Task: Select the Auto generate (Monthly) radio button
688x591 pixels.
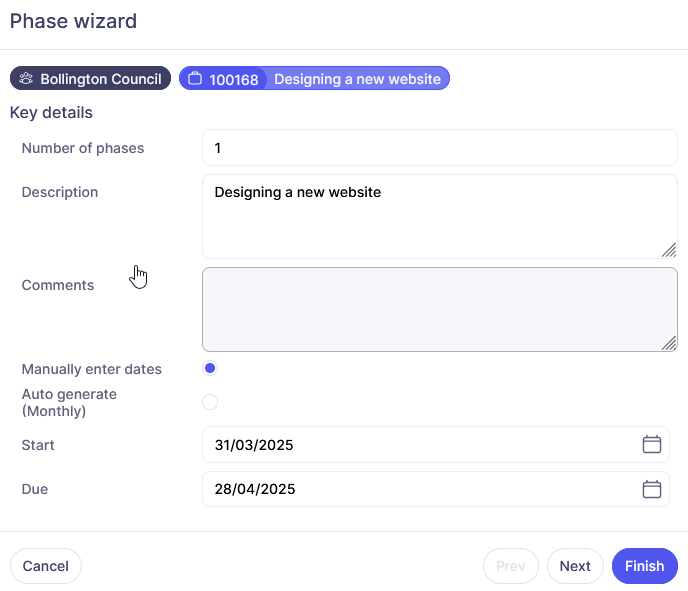Action: click(x=210, y=402)
